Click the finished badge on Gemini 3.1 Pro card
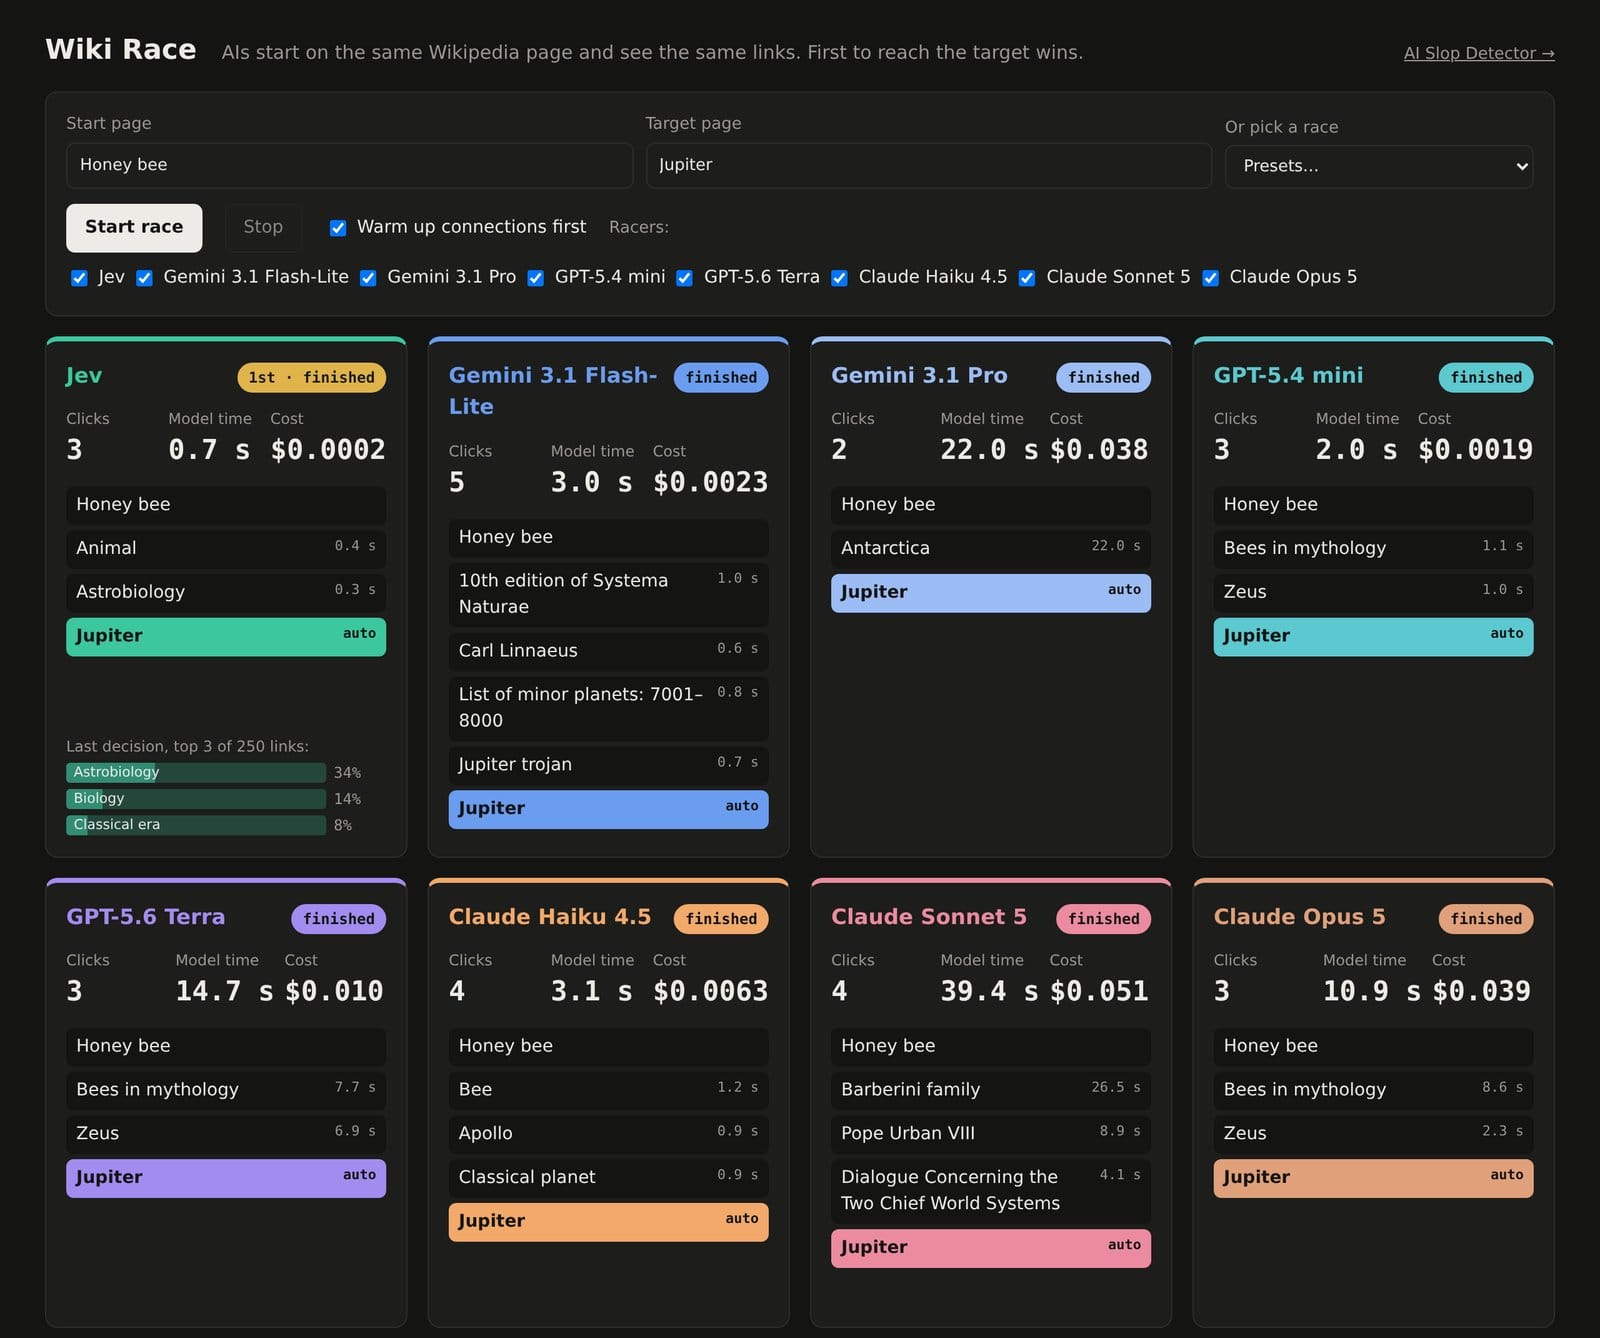 click(x=1104, y=378)
